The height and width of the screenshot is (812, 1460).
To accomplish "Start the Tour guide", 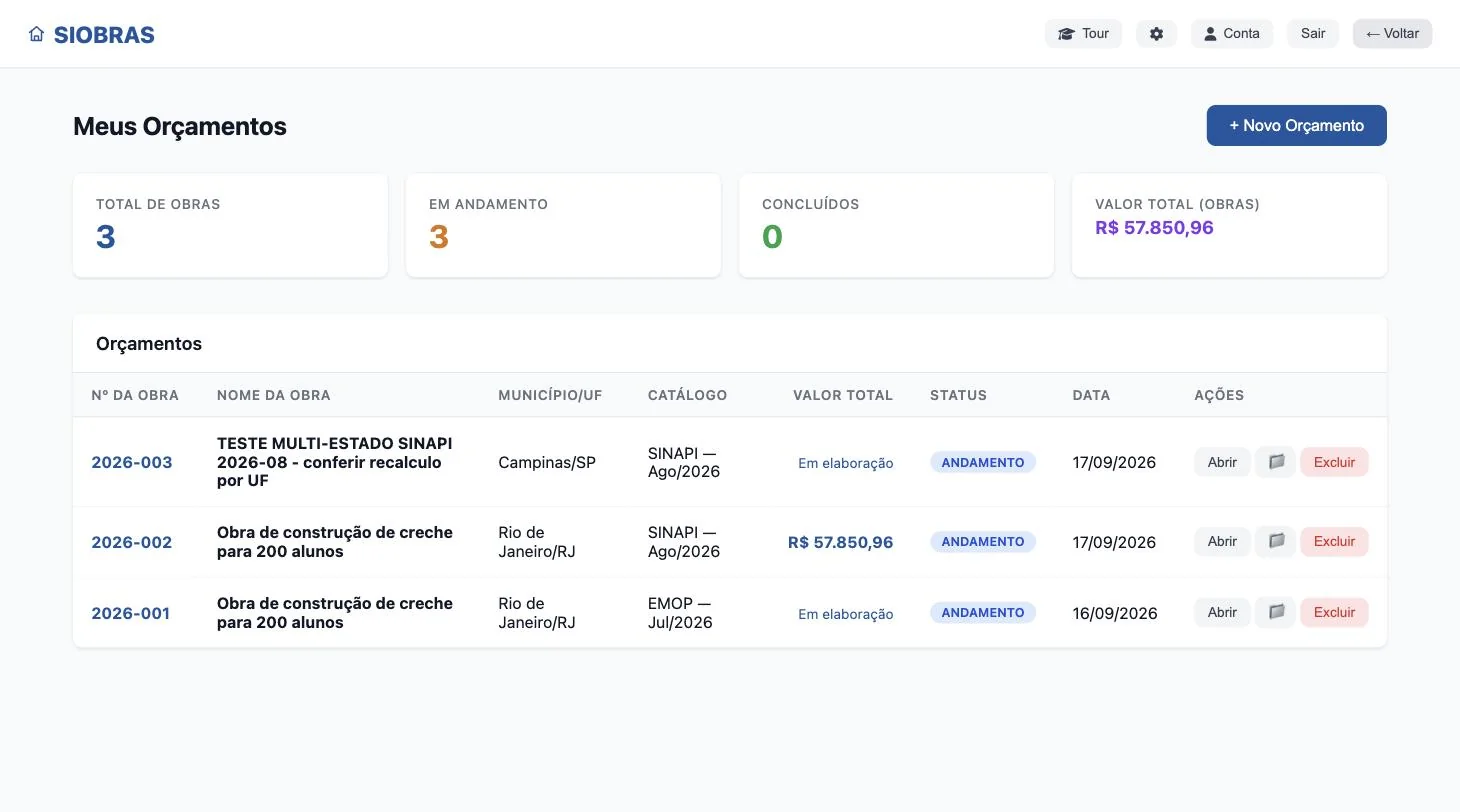I will [x=1083, y=34].
